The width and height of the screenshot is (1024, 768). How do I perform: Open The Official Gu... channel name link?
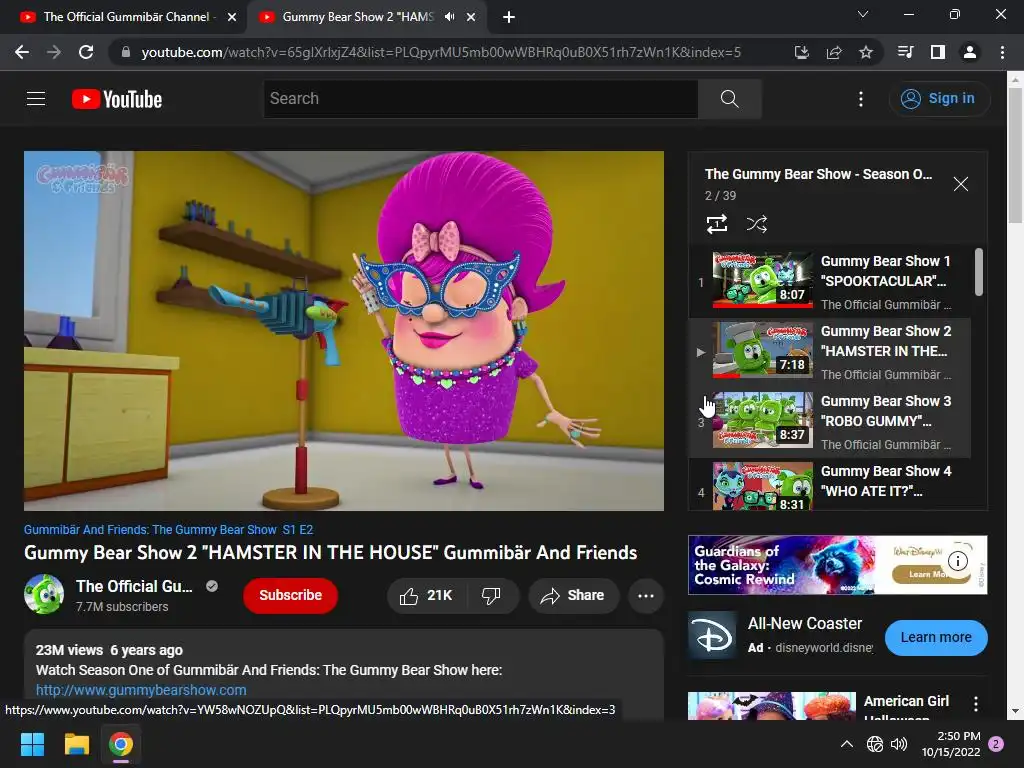pyautogui.click(x=134, y=586)
